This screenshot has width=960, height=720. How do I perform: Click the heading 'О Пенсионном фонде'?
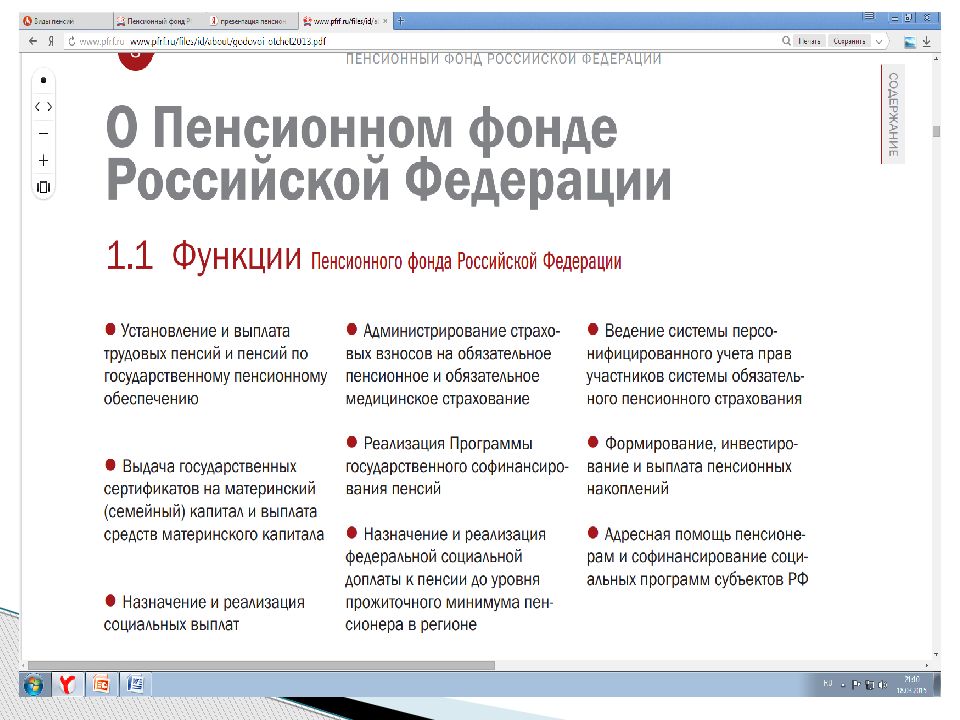point(362,128)
